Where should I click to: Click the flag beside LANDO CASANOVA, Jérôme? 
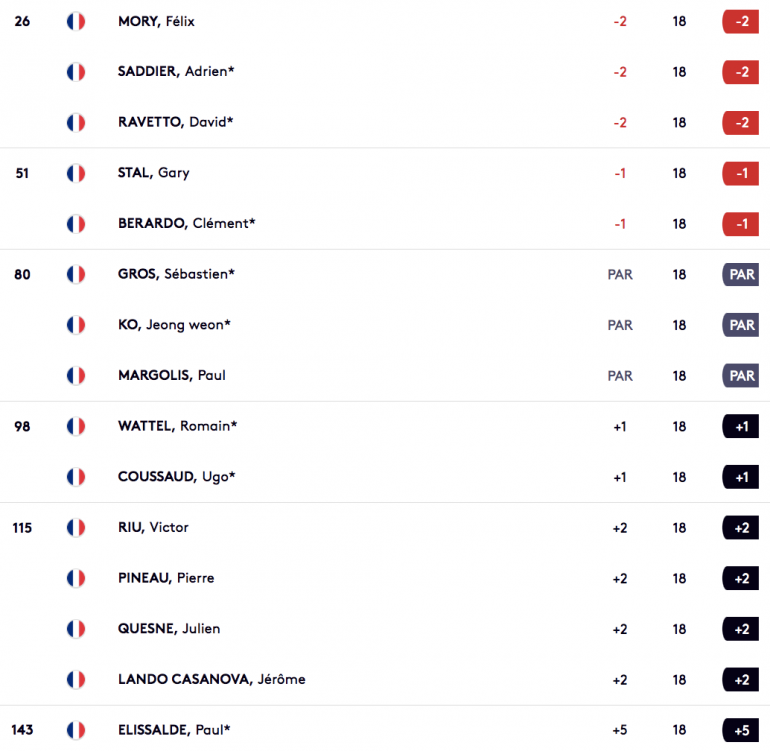[x=76, y=679]
